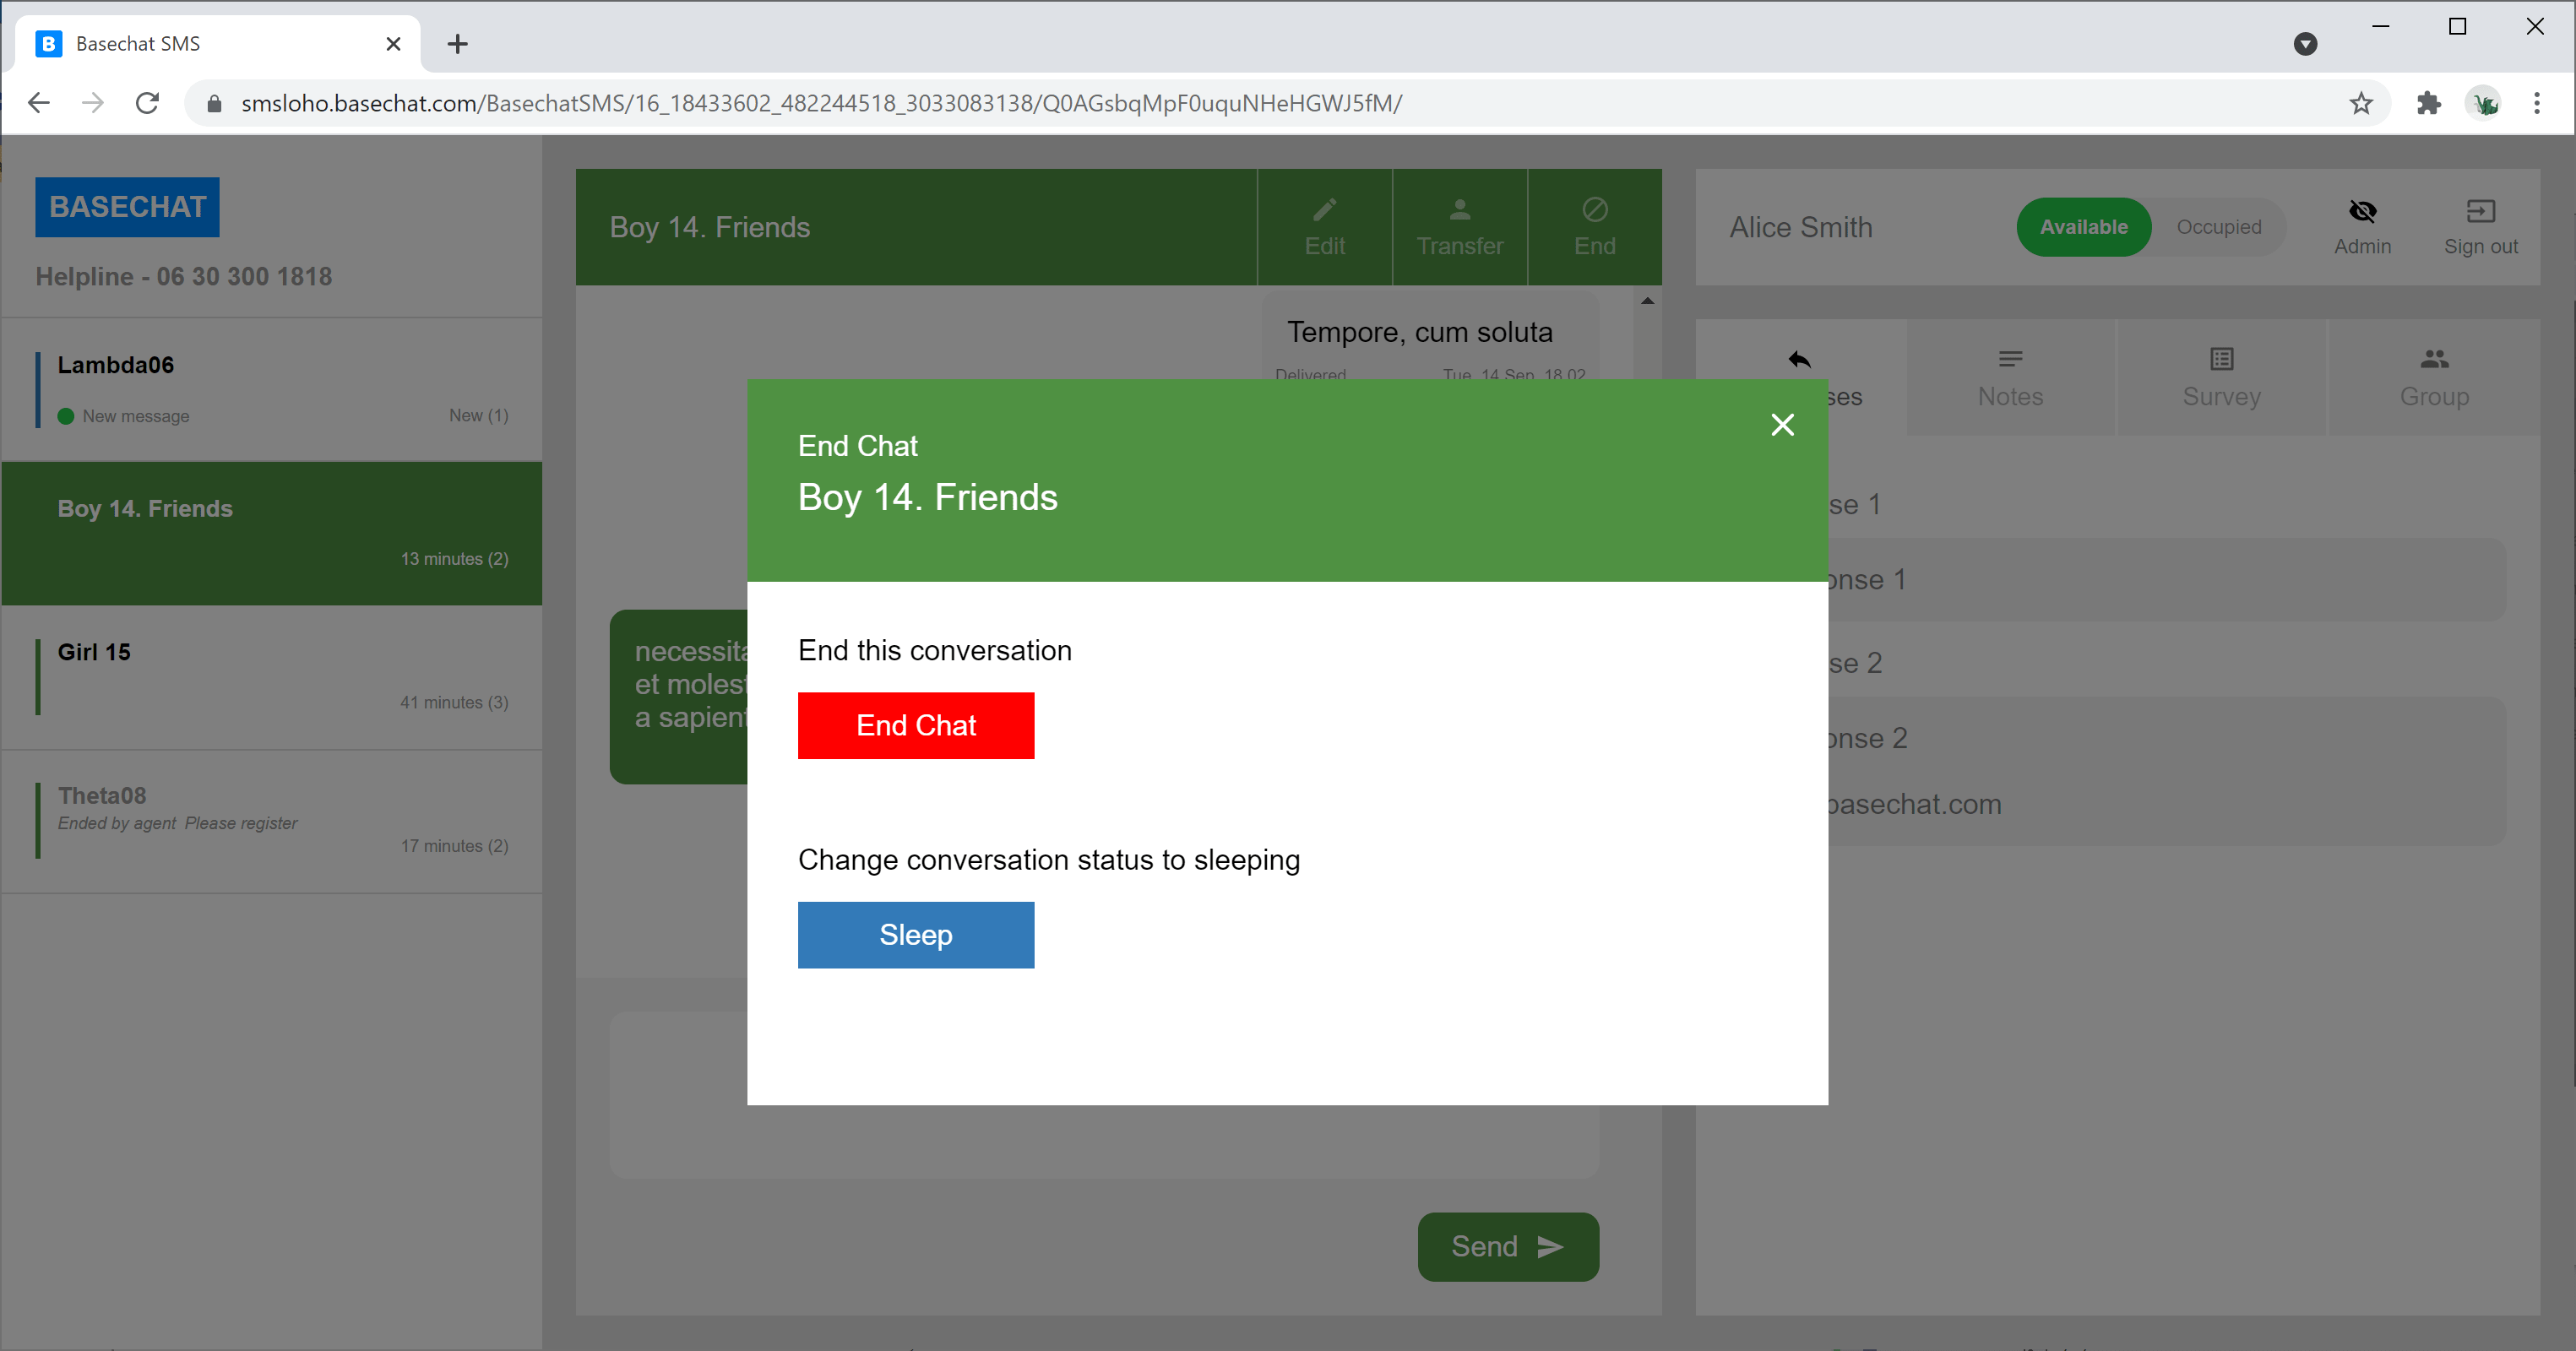Open Chrome profile dropdown arrow

pos(2305,44)
